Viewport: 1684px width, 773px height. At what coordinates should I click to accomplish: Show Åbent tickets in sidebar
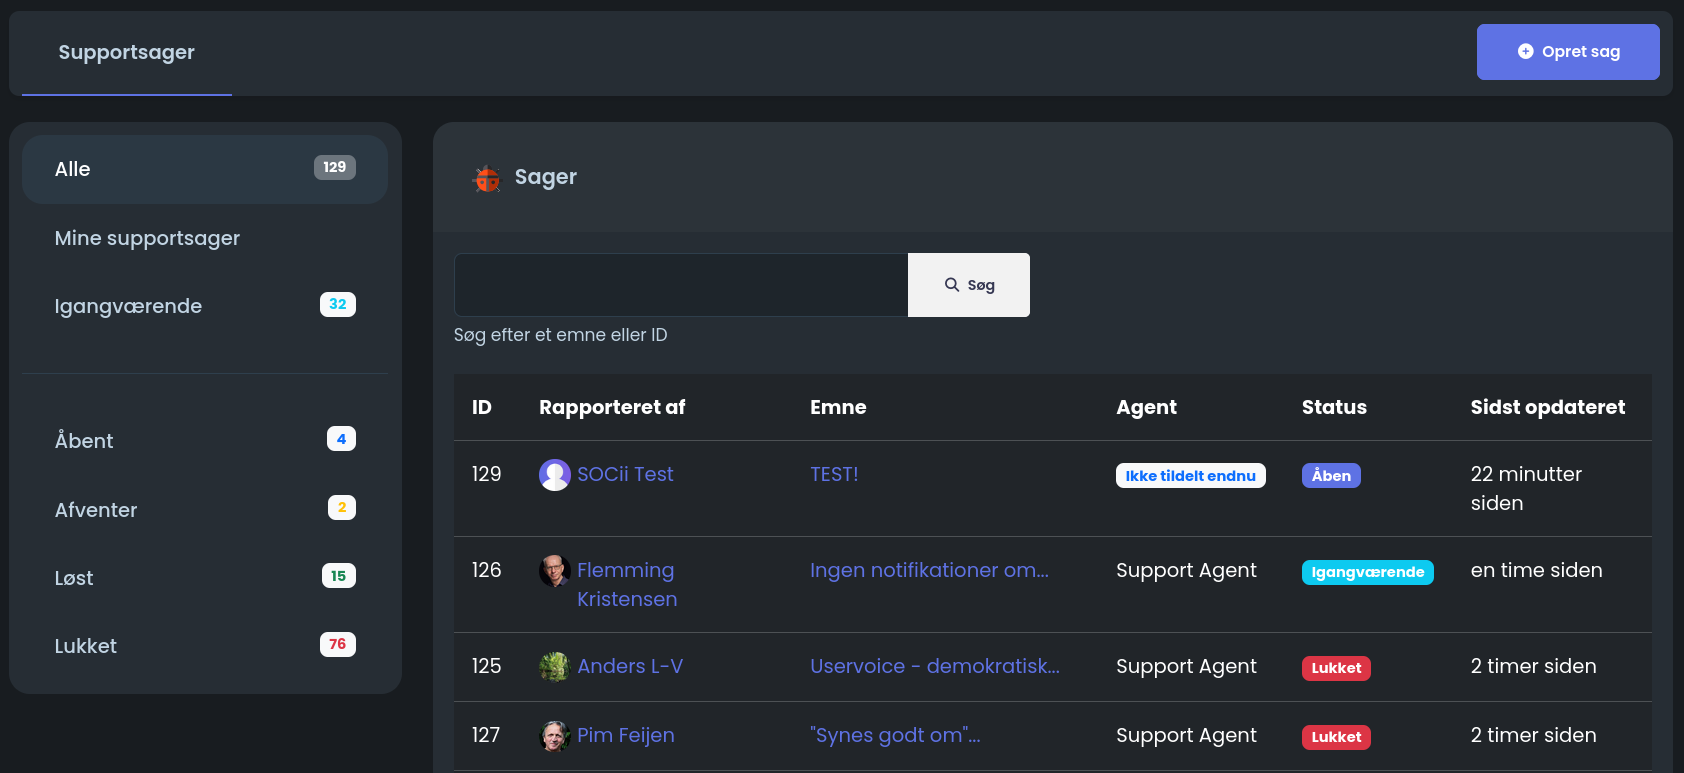pos(84,441)
